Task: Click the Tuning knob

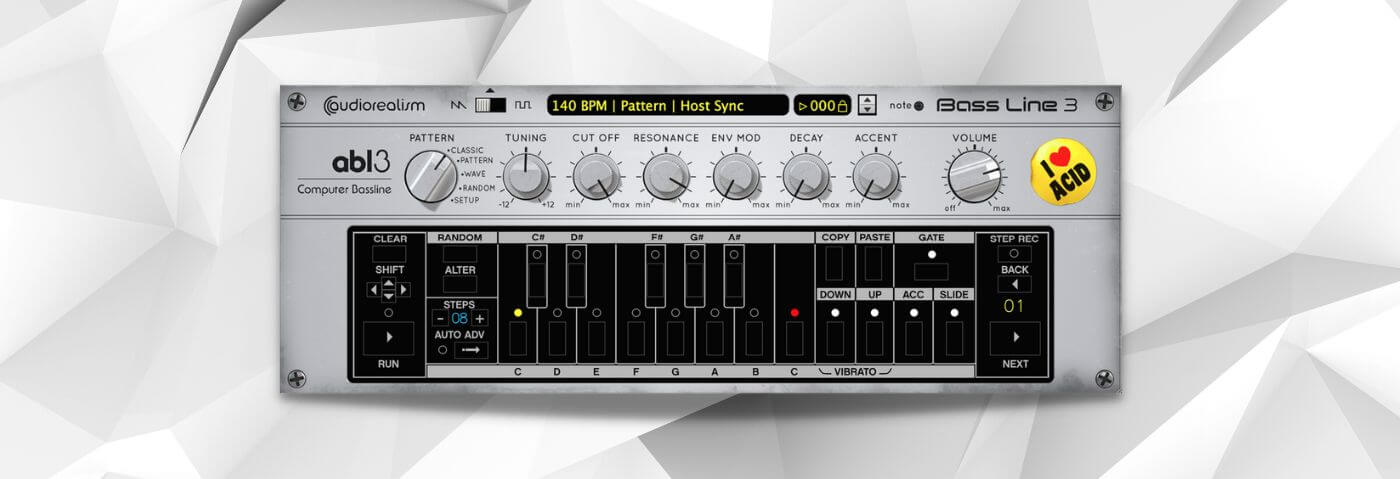Action: point(526,176)
